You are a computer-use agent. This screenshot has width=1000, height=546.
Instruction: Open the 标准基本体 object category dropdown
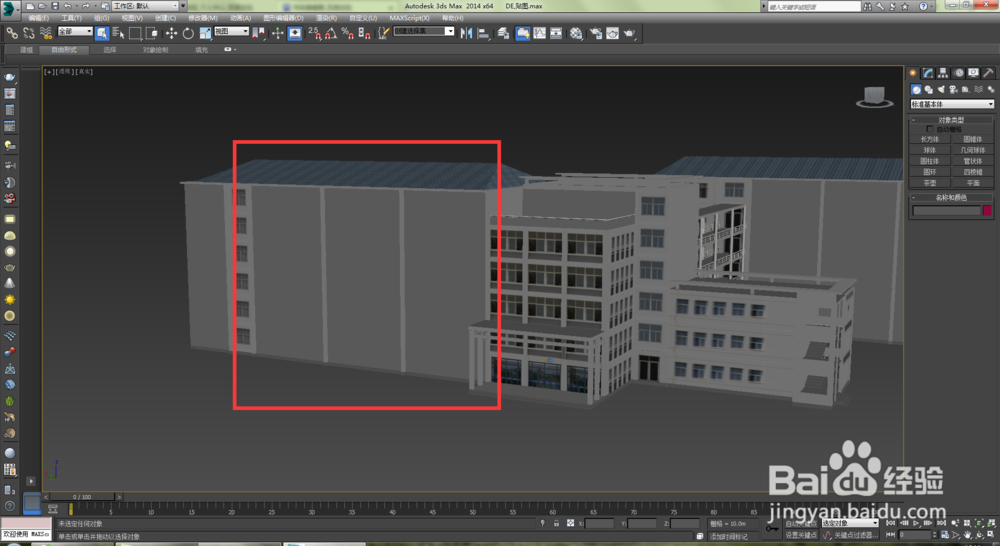point(952,104)
